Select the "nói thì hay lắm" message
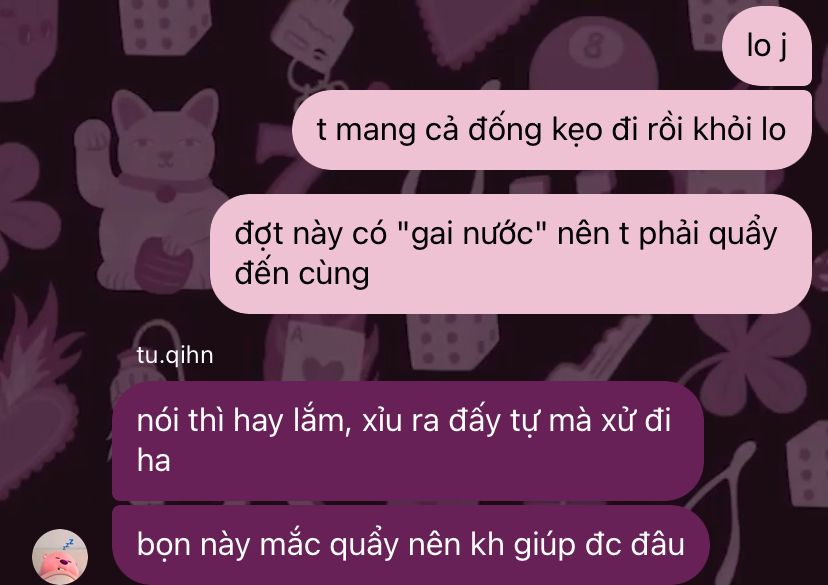828x585 pixels. (x=408, y=441)
